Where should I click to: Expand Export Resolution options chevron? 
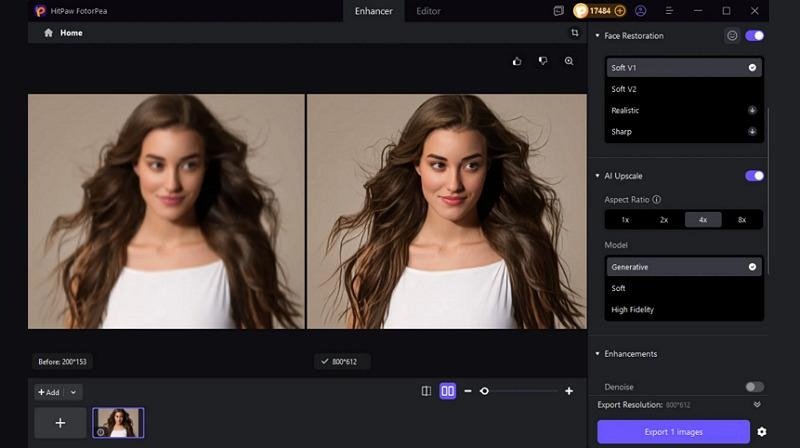coord(757,405)
